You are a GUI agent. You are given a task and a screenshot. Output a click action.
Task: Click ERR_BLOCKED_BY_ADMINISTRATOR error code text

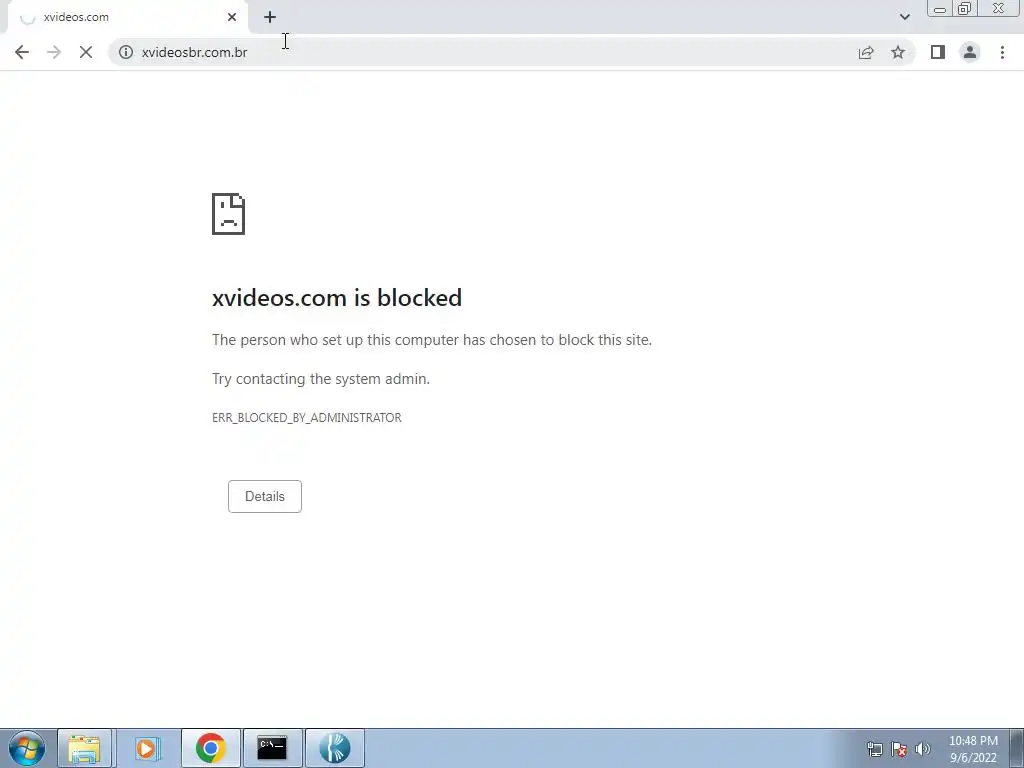(x=307, y=418)
